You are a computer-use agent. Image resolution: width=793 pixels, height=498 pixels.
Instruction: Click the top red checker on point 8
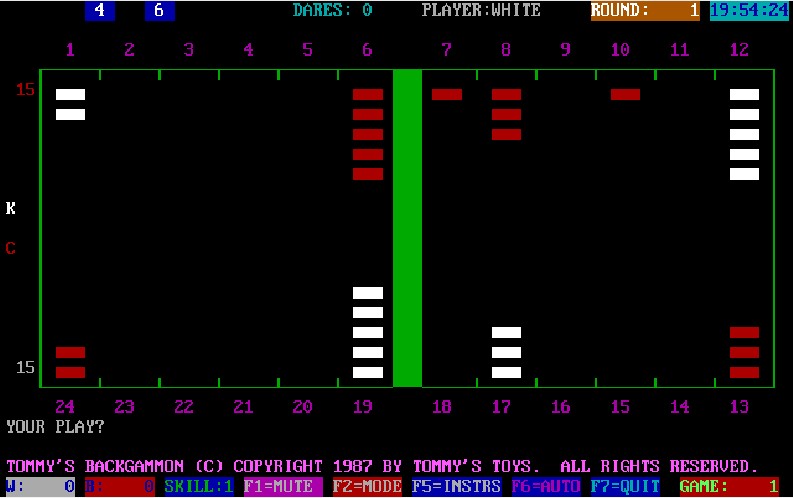coord(506,94)
